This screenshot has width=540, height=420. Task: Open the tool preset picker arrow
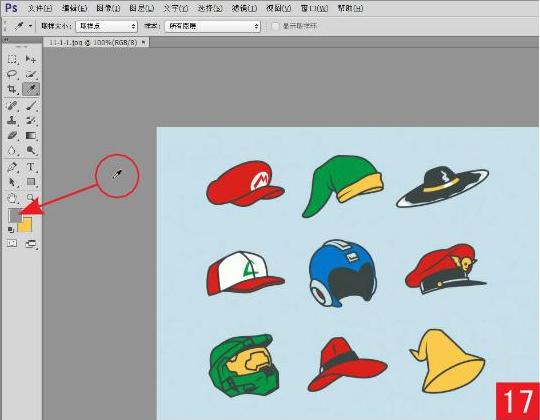(x=31, y=26)
